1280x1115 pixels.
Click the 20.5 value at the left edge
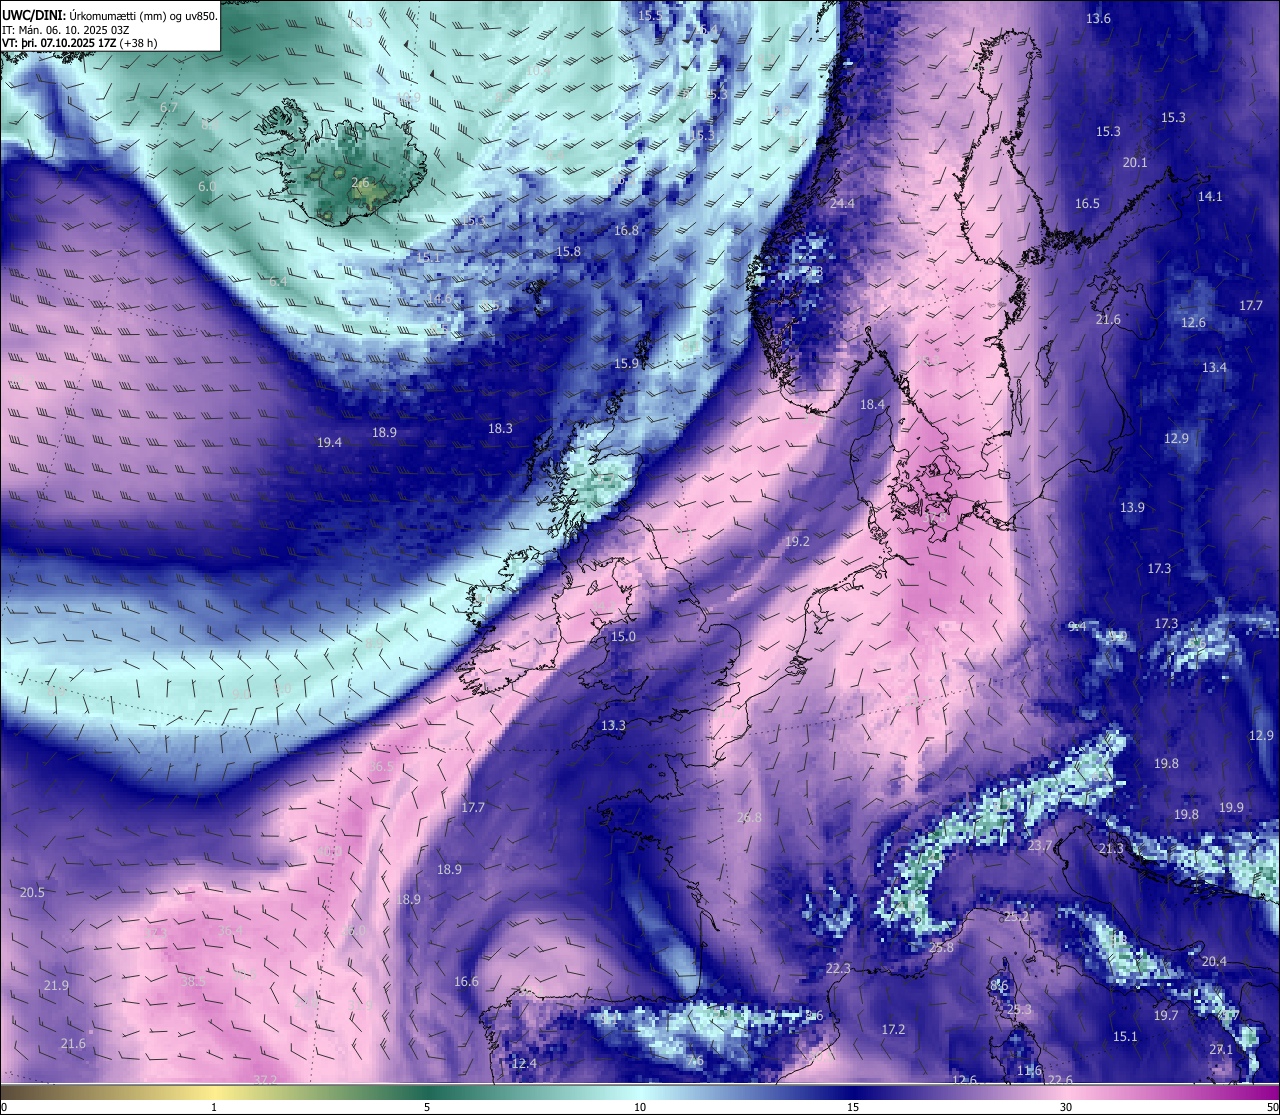pyautogui.click(x=32, y=892)
